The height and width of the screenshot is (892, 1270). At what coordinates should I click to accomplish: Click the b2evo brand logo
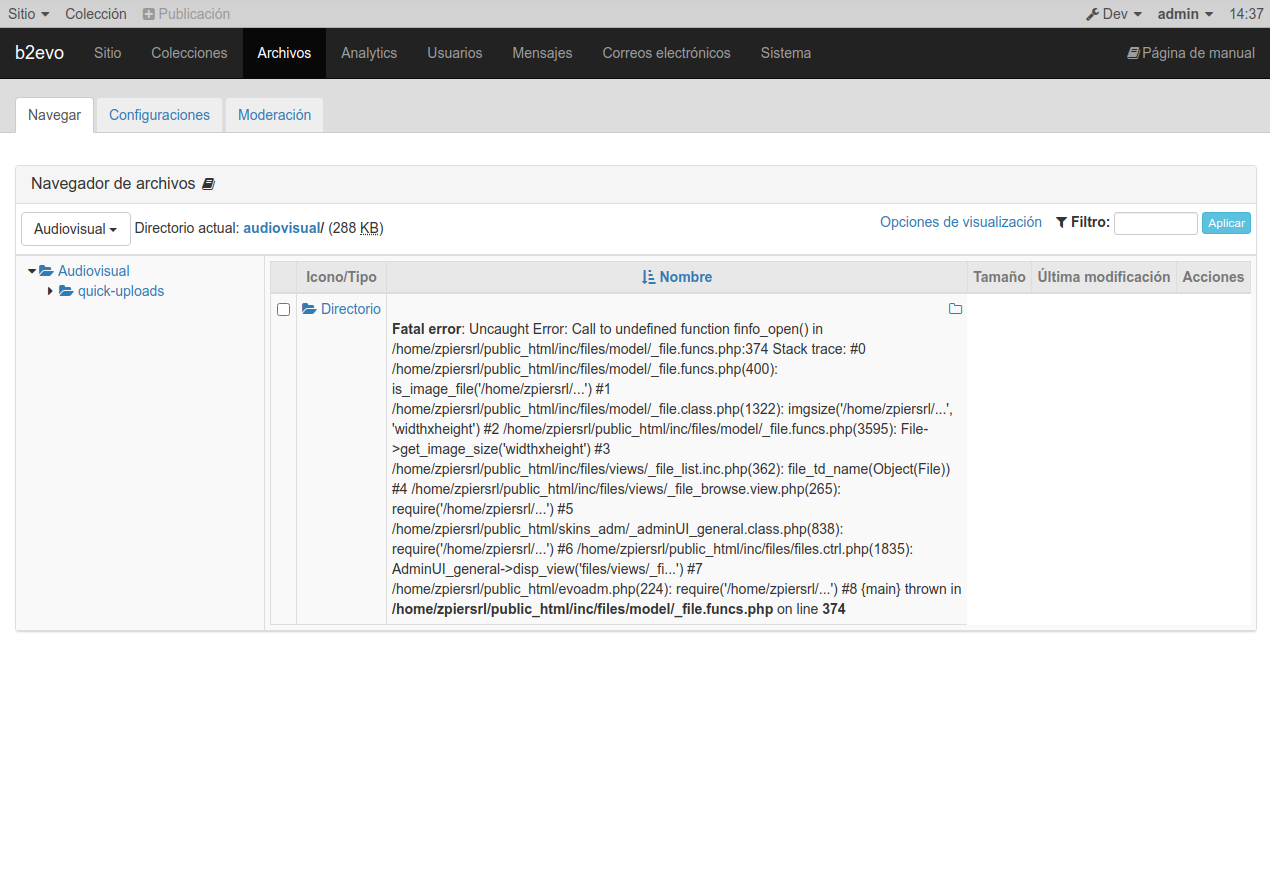point(39,53)
